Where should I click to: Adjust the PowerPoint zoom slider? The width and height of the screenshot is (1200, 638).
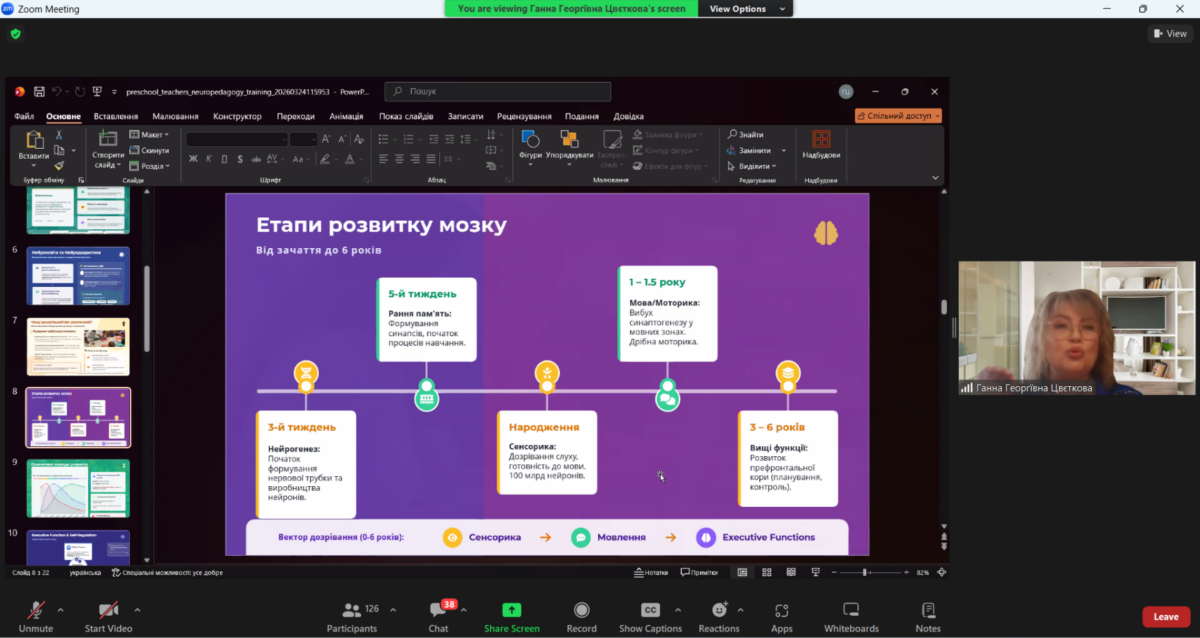tap(864, 572)
